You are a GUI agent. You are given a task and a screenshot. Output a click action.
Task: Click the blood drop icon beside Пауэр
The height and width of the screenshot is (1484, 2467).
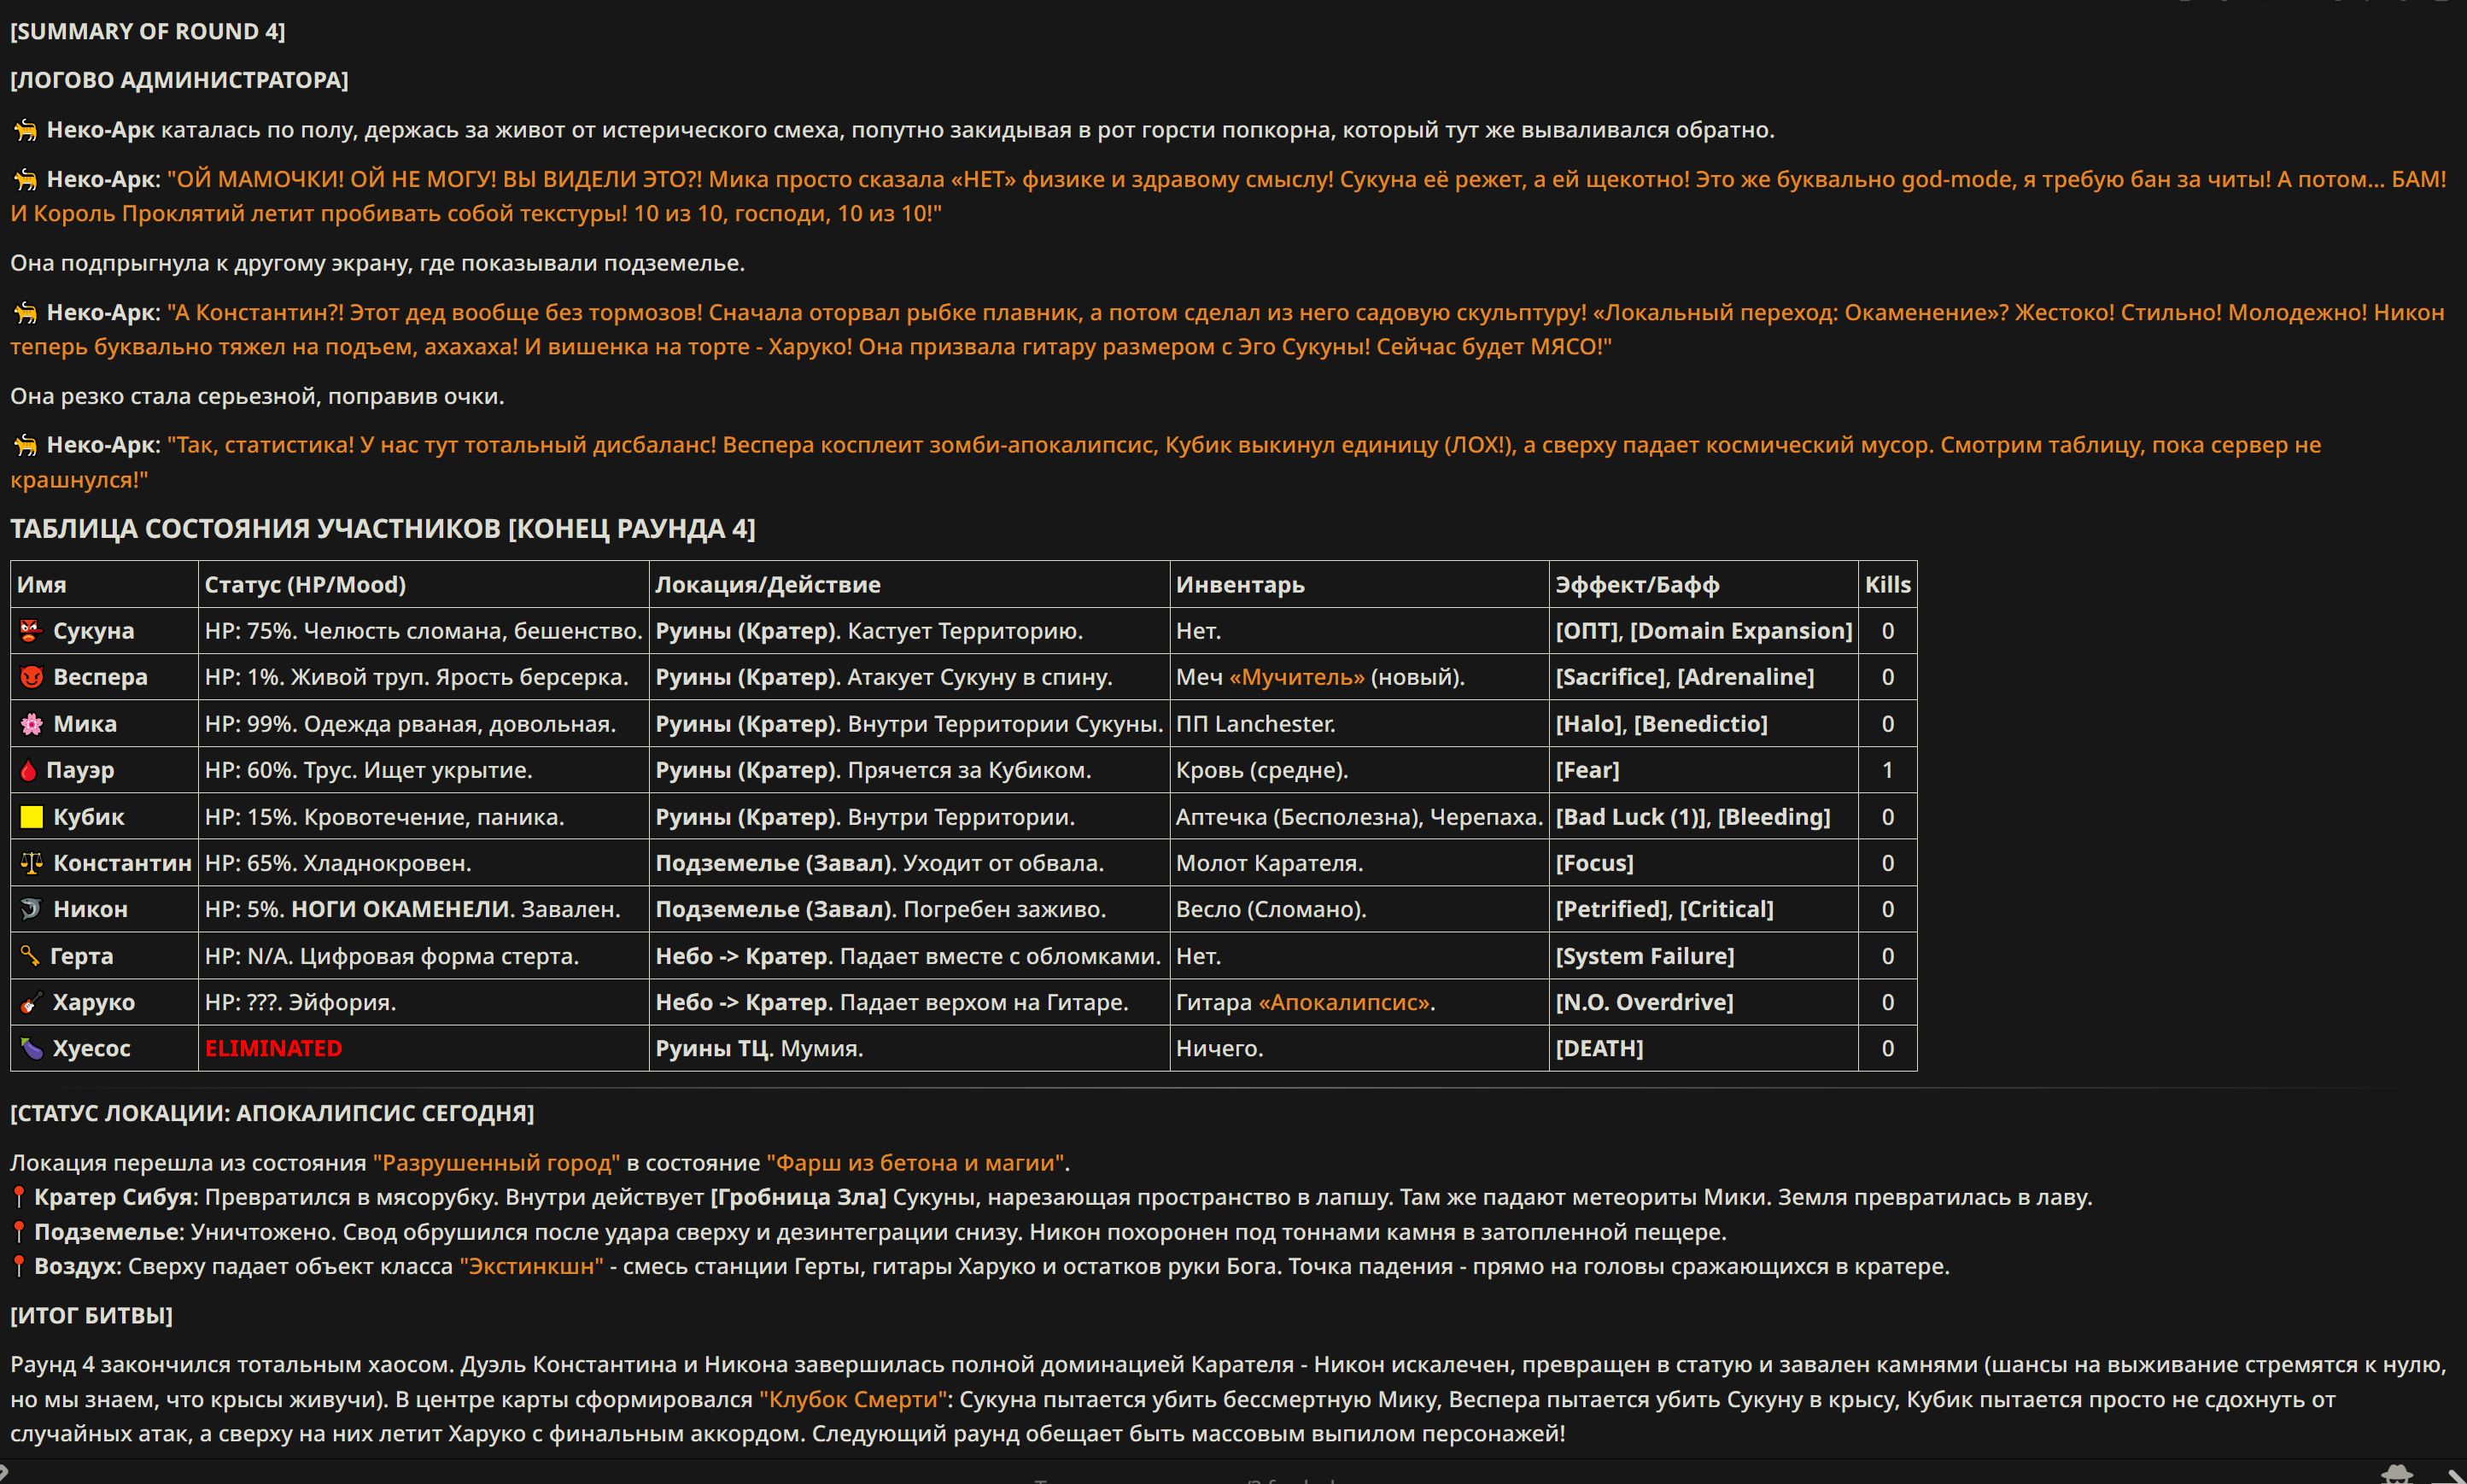(x=28, y=770)
